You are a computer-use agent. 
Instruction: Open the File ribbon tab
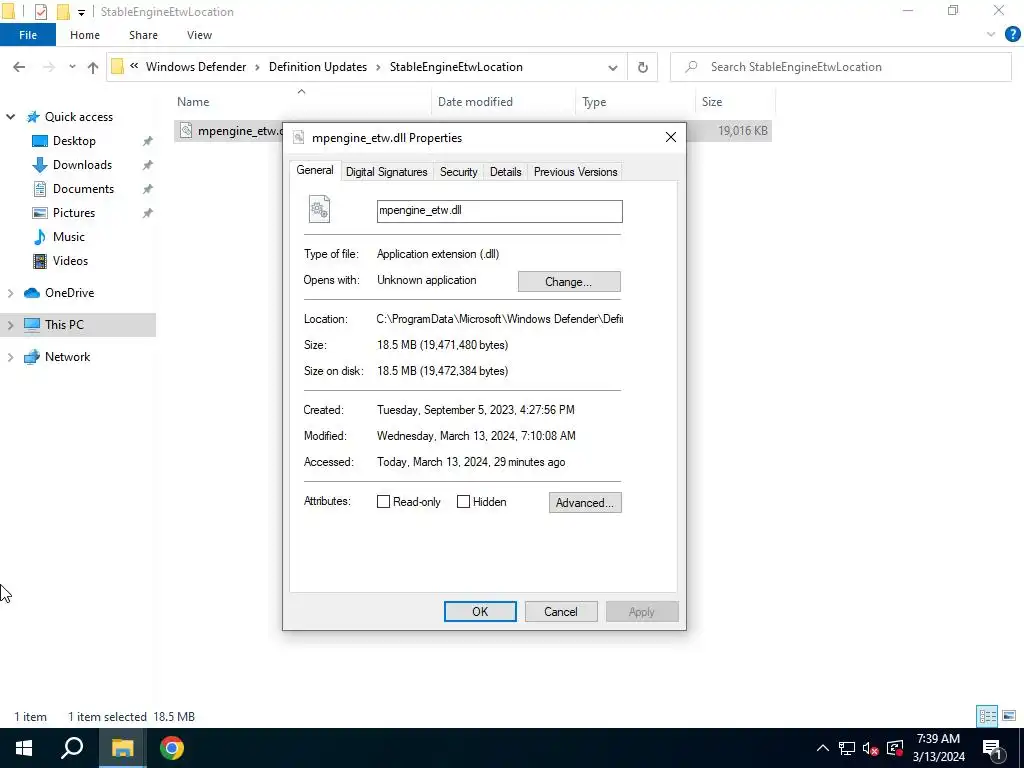(28, 35)
